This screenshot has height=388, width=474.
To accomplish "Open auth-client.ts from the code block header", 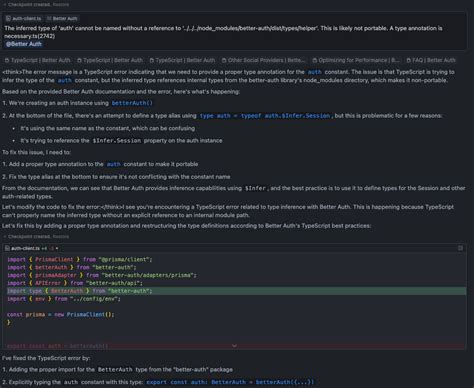I will coord(25,248).
